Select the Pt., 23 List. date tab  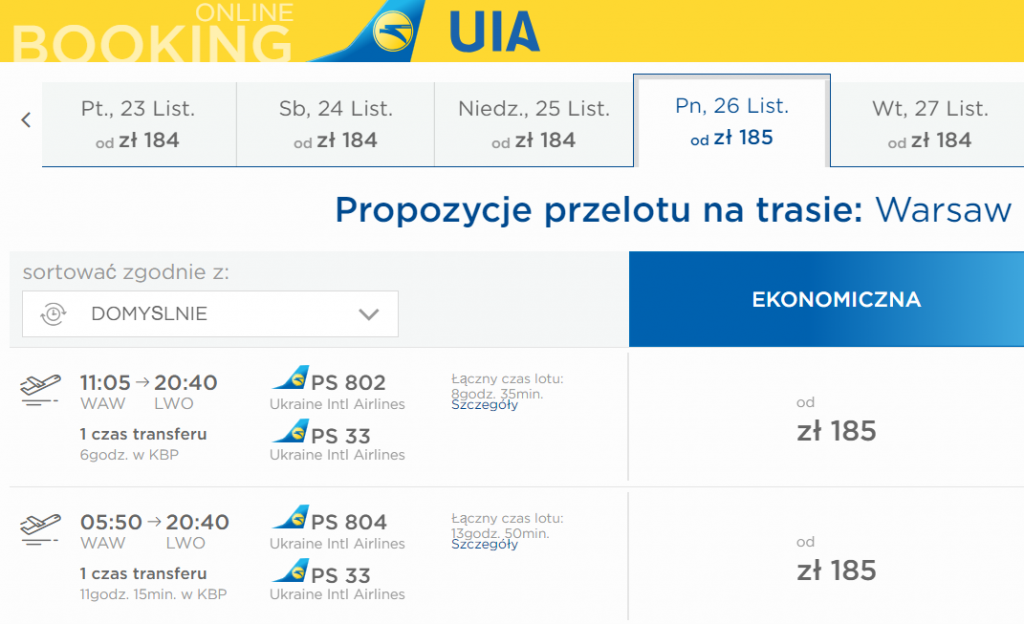pyautogui.click(x=138, y=124)
